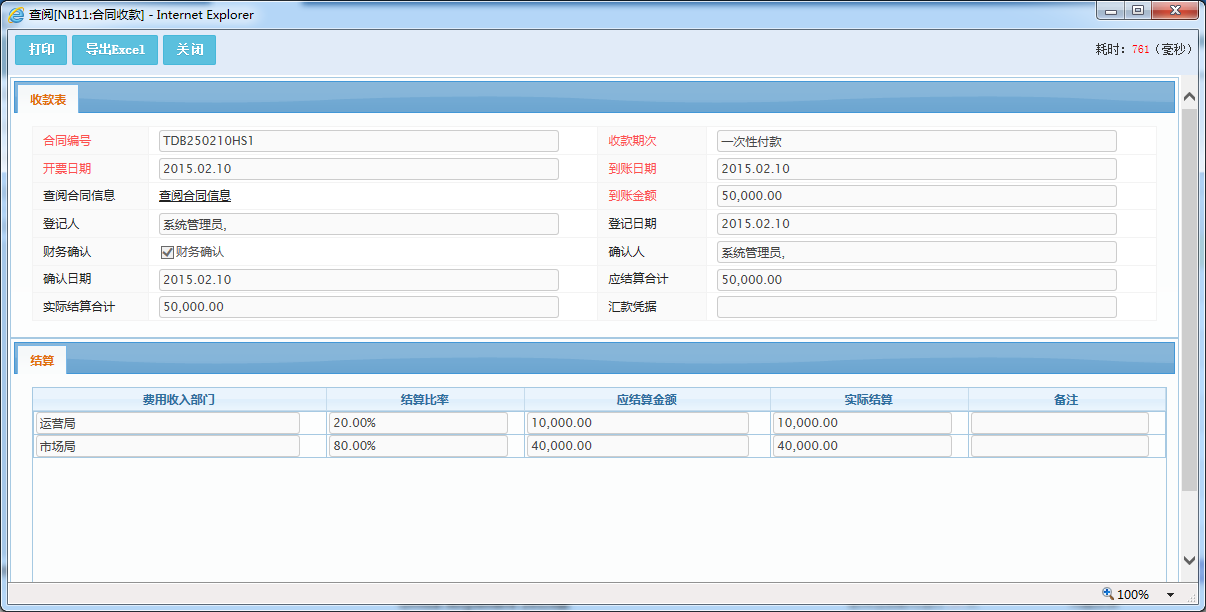Screen dimensions: 1206x612
Task: Minimize the Internet Explorer window
Action: pyautogui.click(x=1112, y=11)
